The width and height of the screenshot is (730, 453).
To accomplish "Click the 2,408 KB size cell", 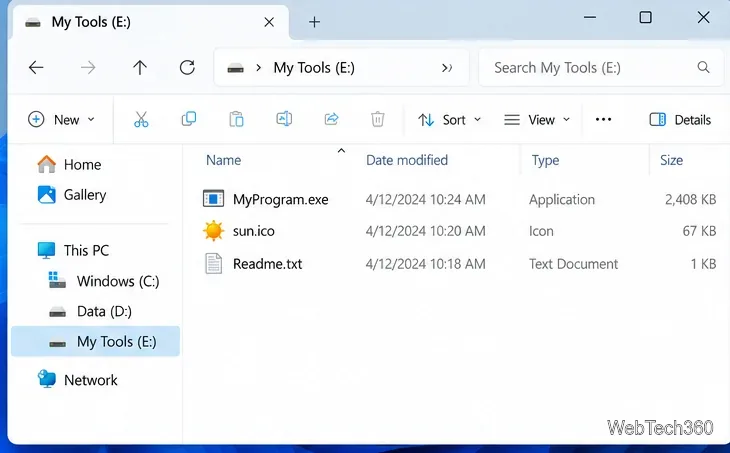I will click(x=690, y=199).
